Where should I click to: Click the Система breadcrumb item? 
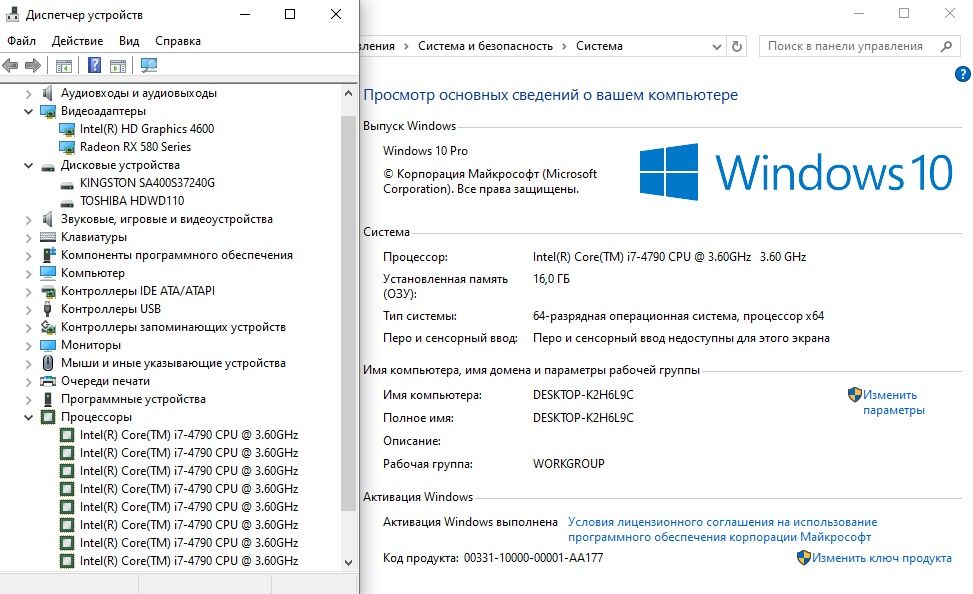599,46
